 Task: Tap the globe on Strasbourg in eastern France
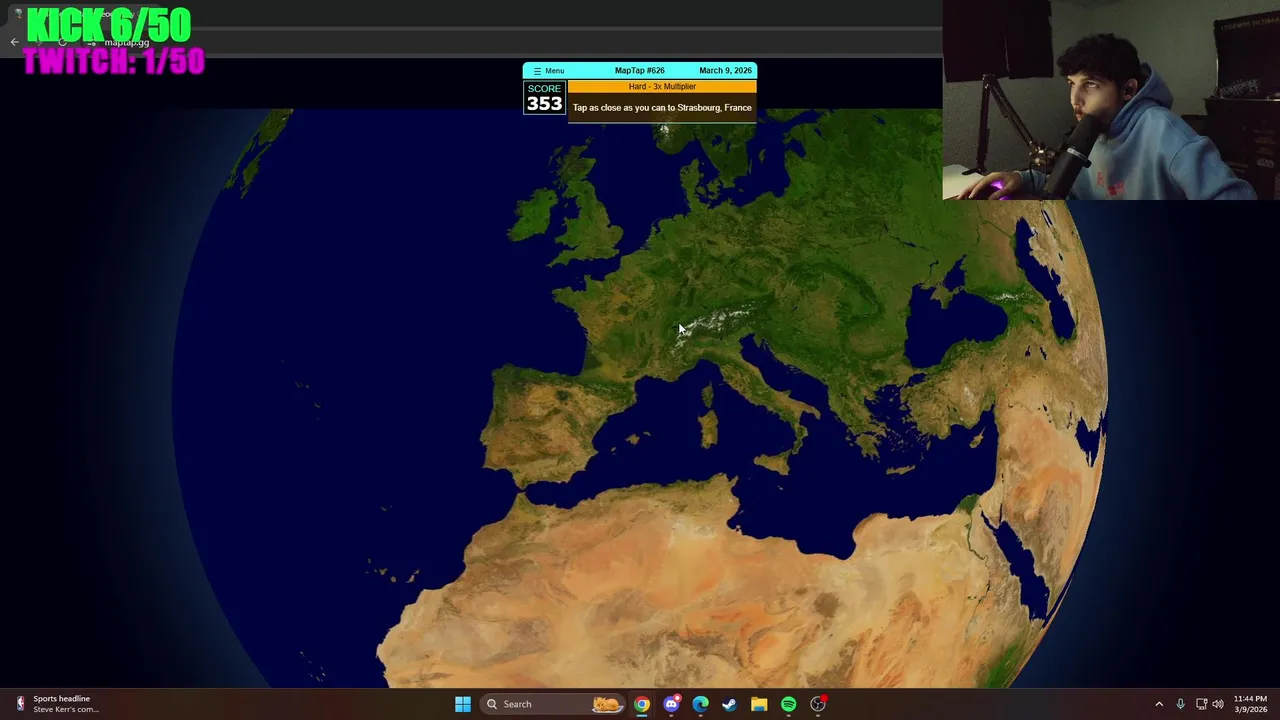(690, 296)
